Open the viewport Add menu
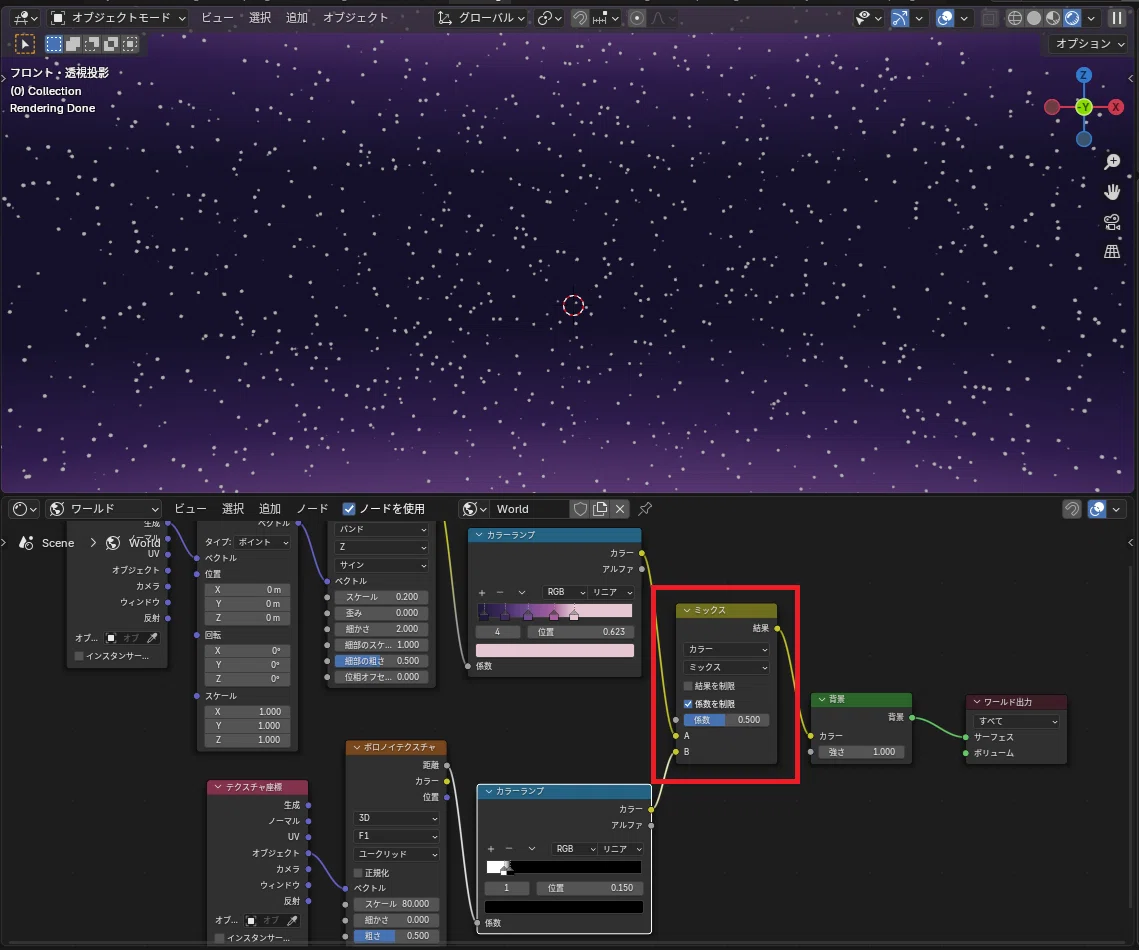Image resolution: width=1139 pixels, height=950 pixels. pyautogui.click(x=296, y=17)
